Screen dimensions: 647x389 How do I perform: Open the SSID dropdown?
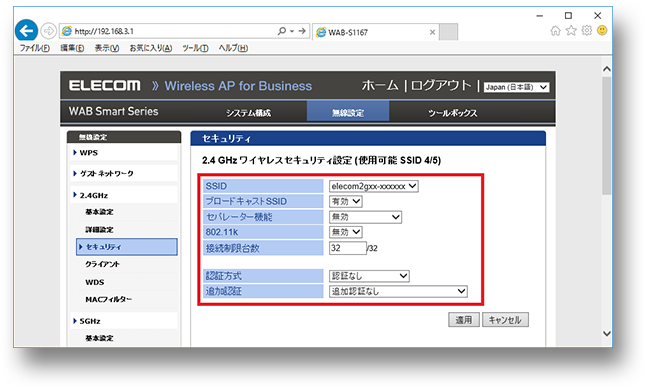coord(374,186)
